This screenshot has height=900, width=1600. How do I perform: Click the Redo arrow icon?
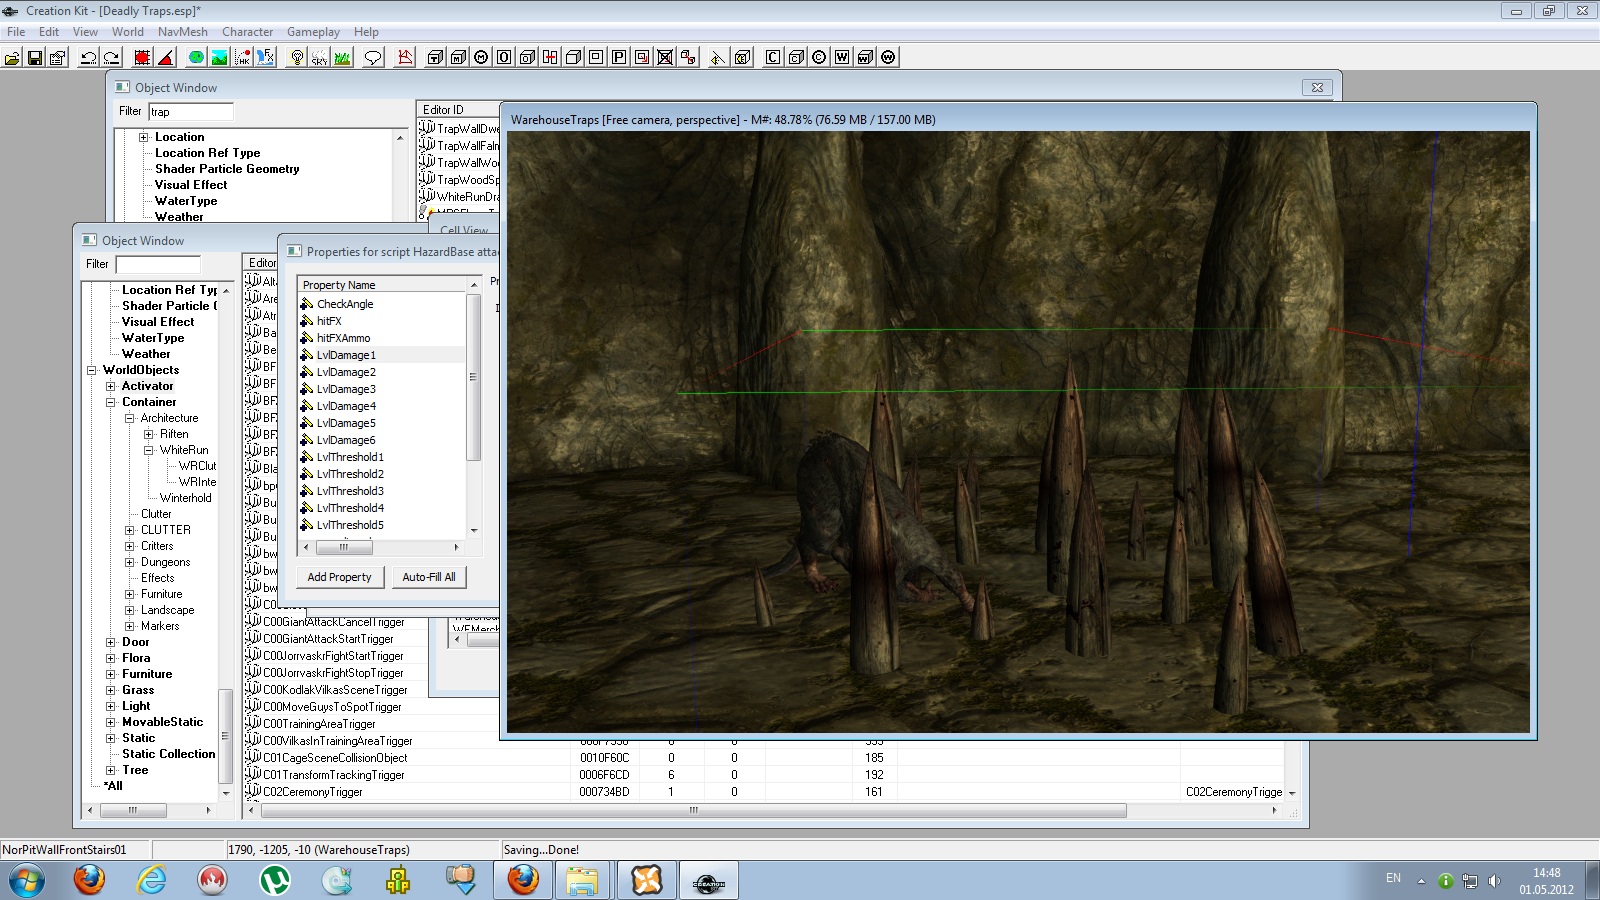coord(112,57)
